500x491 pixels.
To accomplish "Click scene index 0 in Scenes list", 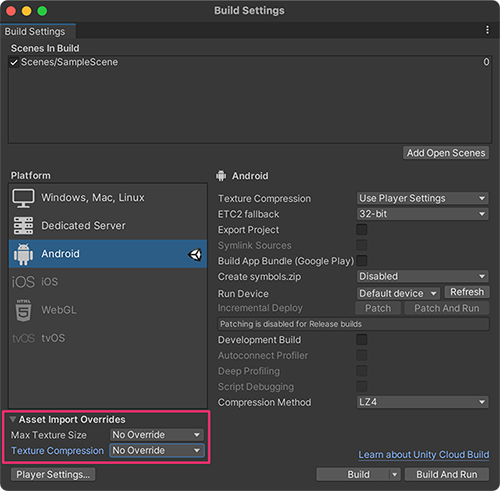I will click(x=486, y=62).
